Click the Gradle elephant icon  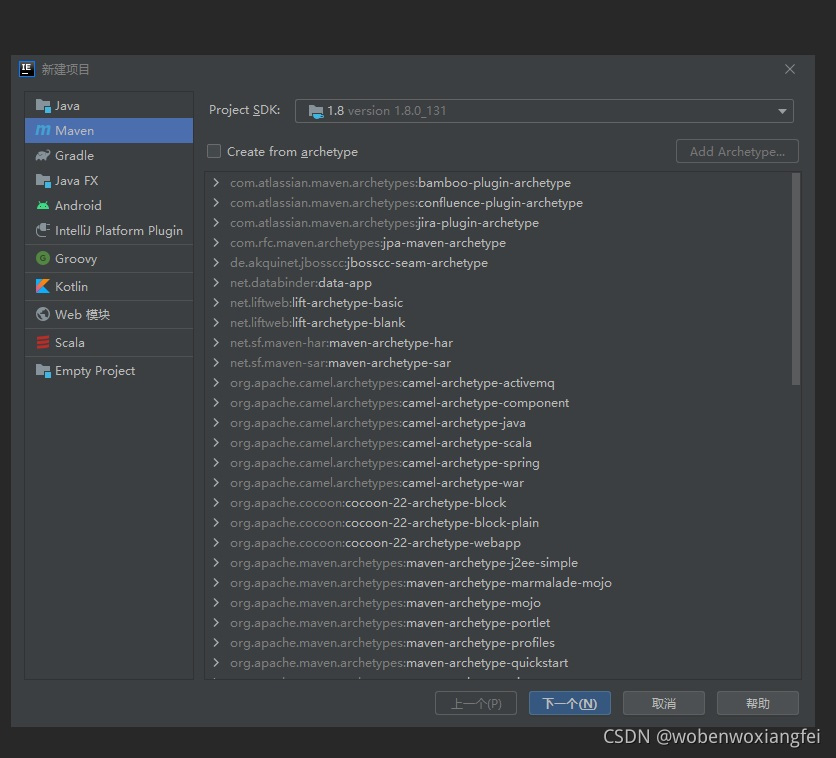(43, 155)
